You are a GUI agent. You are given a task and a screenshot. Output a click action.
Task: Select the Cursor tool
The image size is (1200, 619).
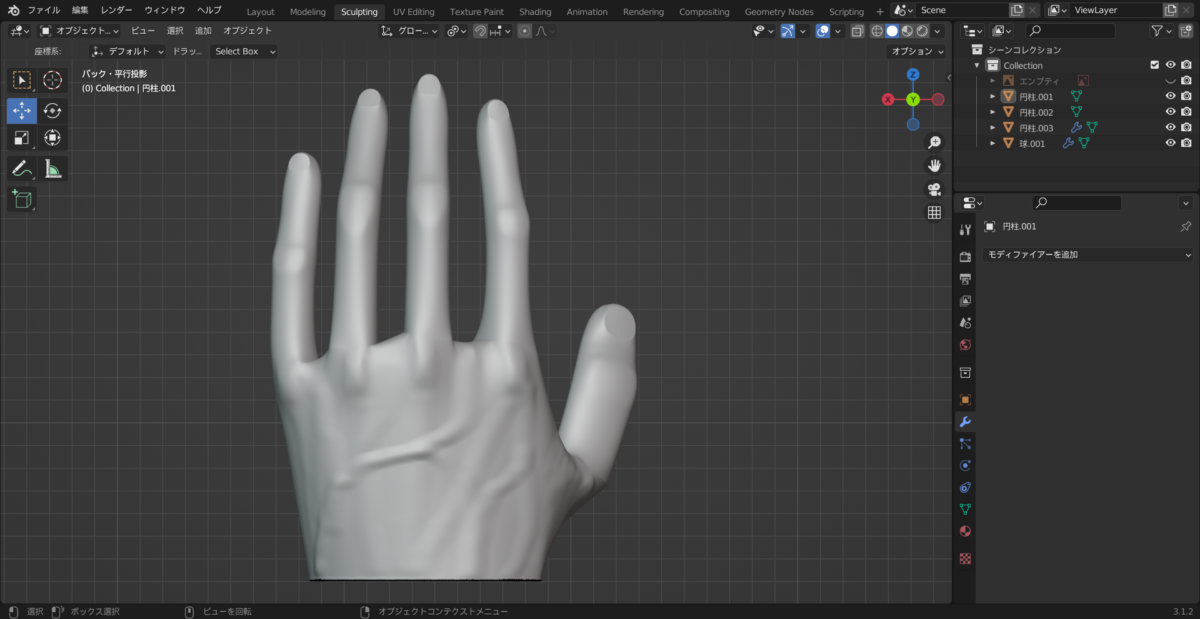53,80
